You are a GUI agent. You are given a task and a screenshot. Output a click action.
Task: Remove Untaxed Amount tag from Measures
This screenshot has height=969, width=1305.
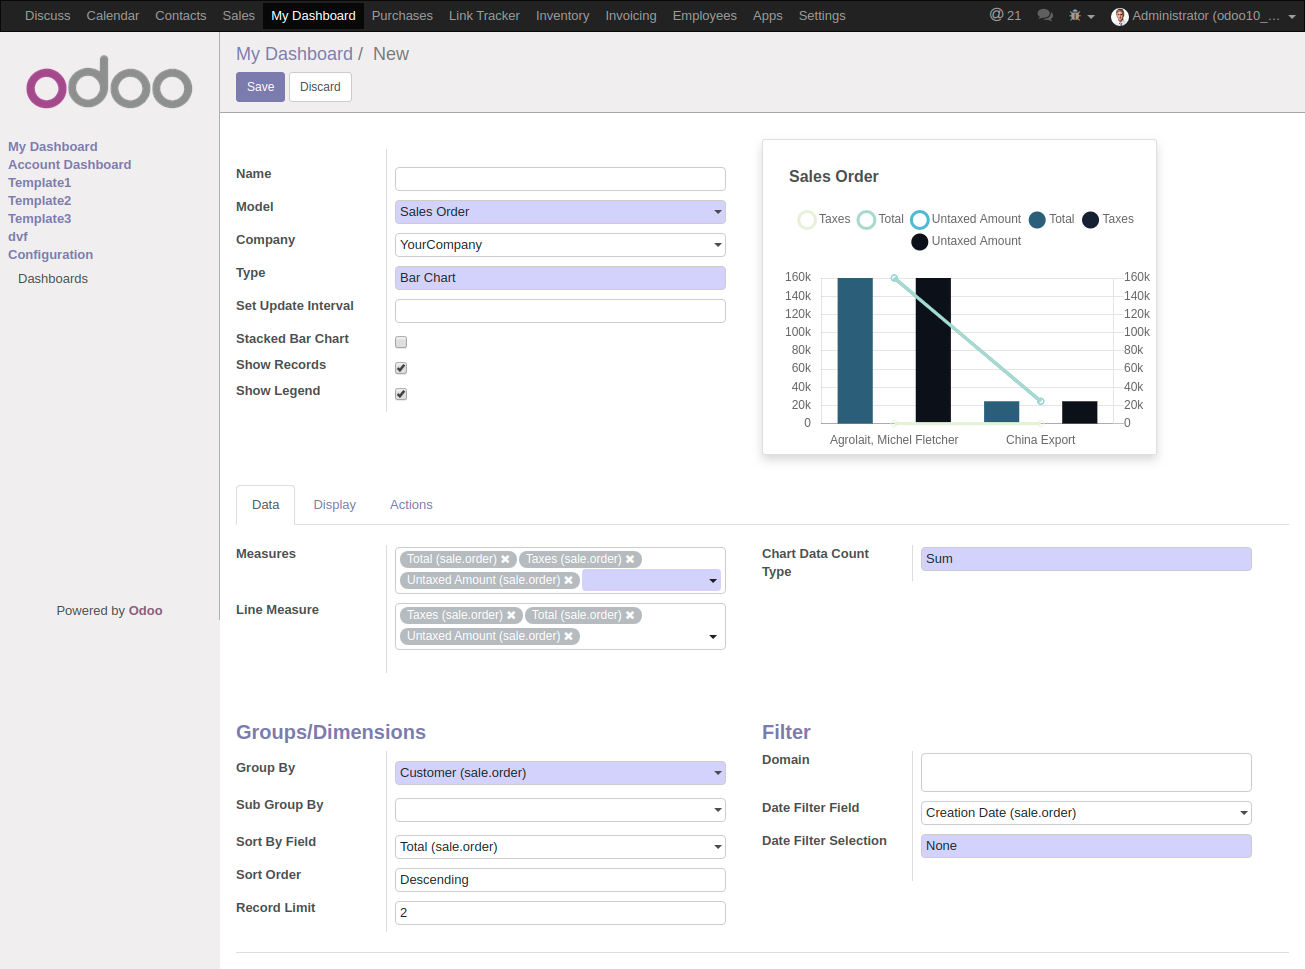point(568,580)
